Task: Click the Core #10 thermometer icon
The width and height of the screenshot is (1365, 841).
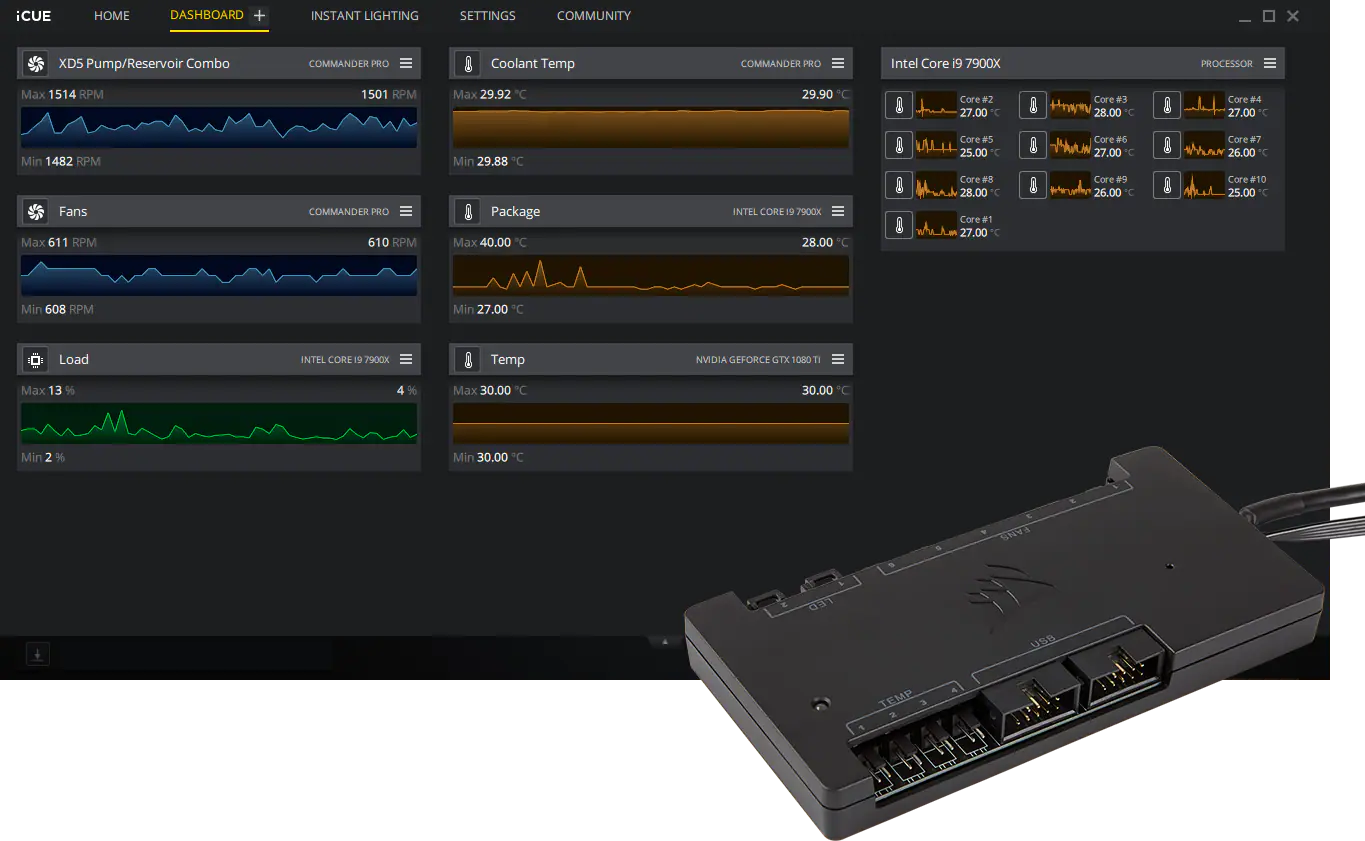Action: point(1167,185)
